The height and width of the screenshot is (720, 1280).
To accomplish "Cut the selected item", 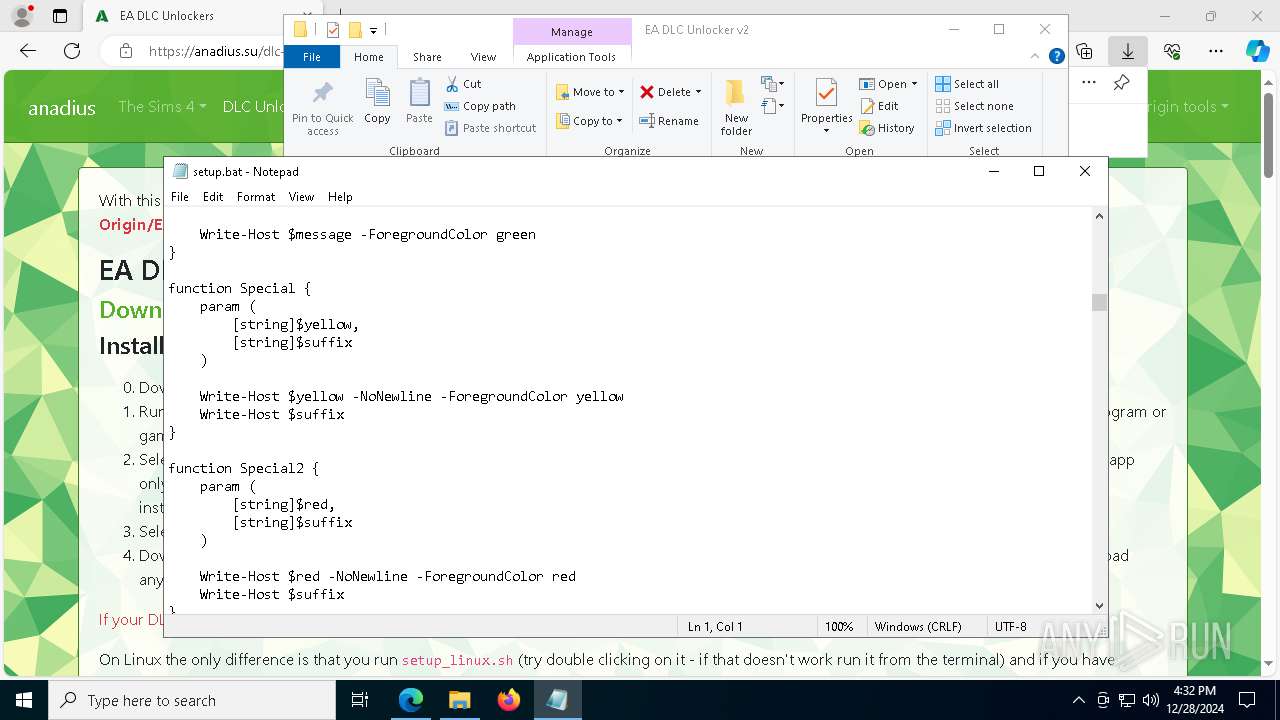I will [x=463, y=84].
